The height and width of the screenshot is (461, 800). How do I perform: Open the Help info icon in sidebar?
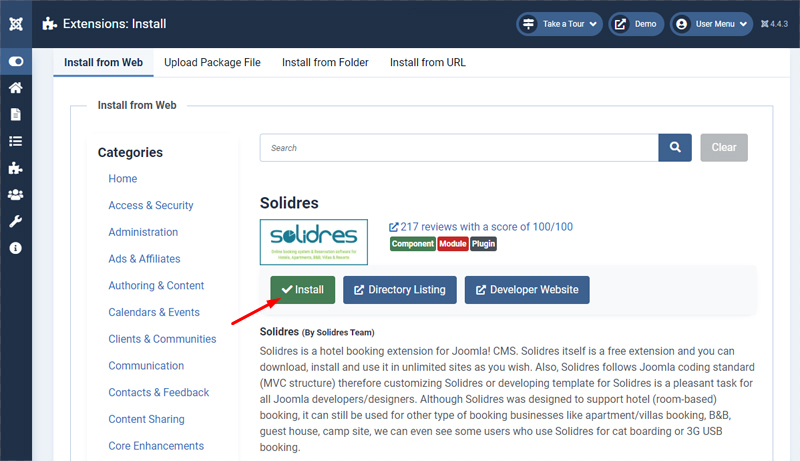click(15, 248)
